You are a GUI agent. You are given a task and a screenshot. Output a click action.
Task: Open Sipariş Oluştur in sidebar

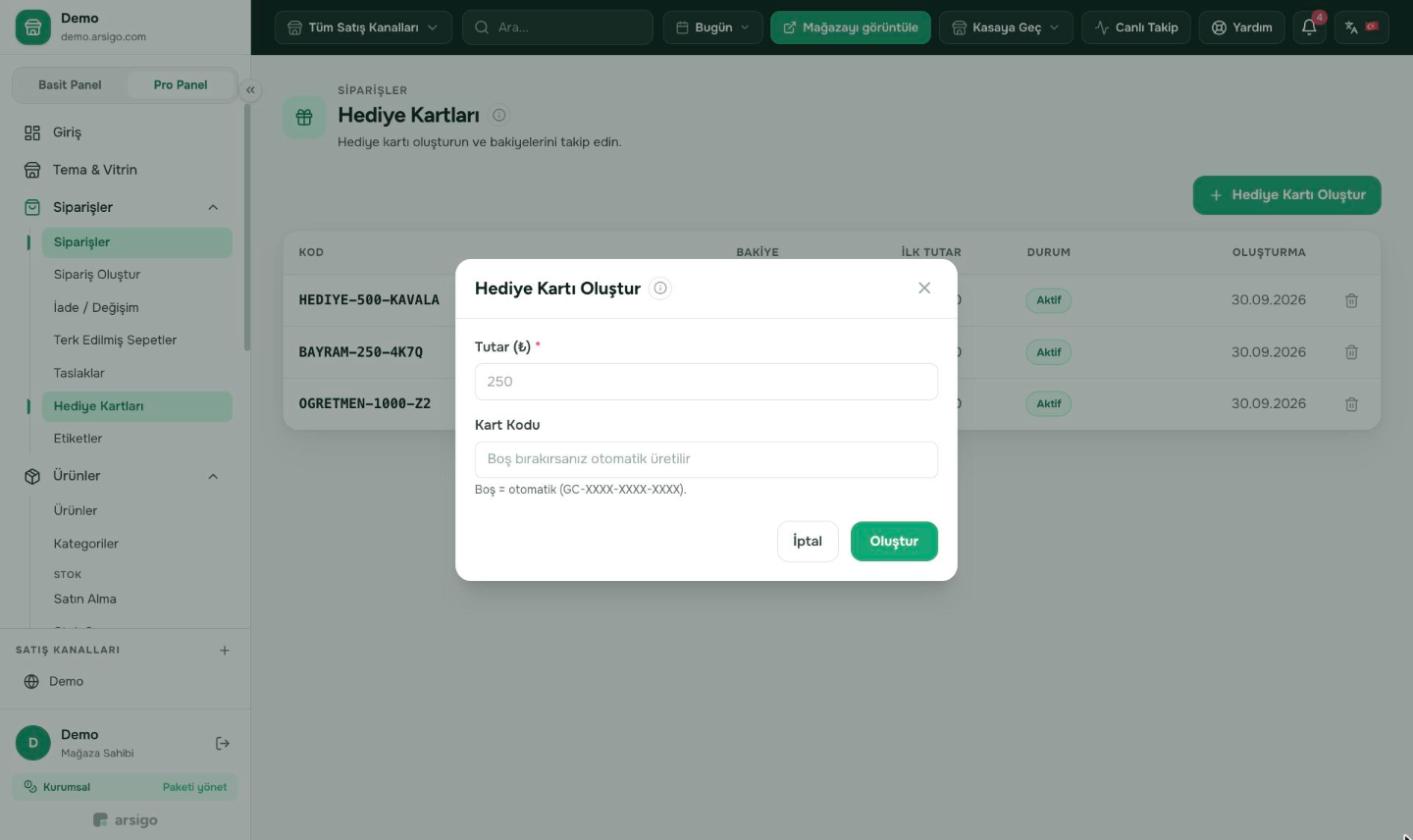pyautogui.click(x=97, y=274)
